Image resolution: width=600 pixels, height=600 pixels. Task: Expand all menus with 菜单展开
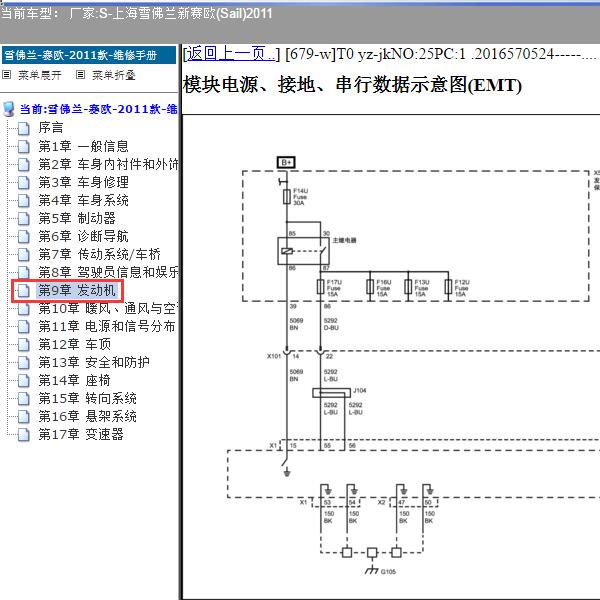click(x=39, y=75)
